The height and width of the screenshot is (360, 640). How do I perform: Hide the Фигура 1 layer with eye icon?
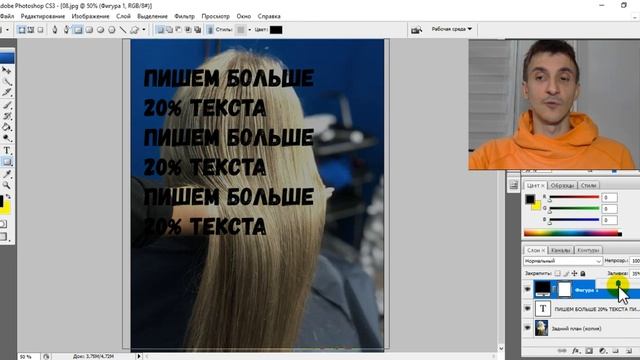point(527,289)
